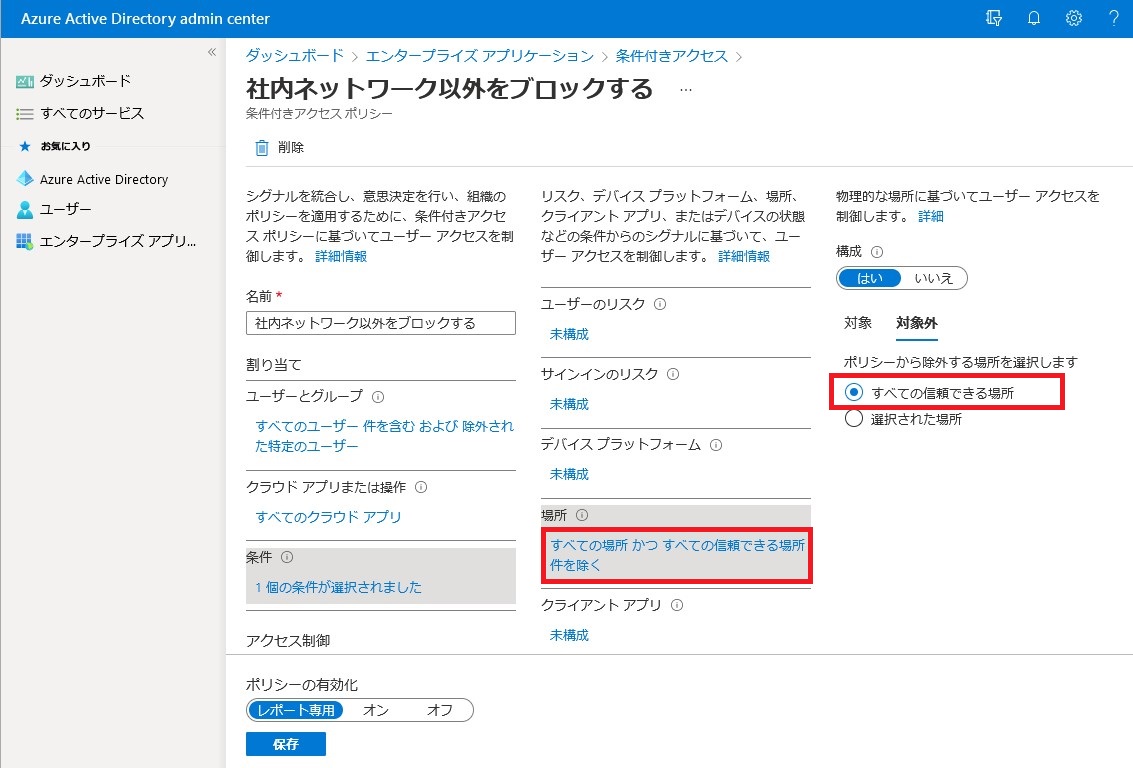Open the settings gear in header

[1074, 18]
